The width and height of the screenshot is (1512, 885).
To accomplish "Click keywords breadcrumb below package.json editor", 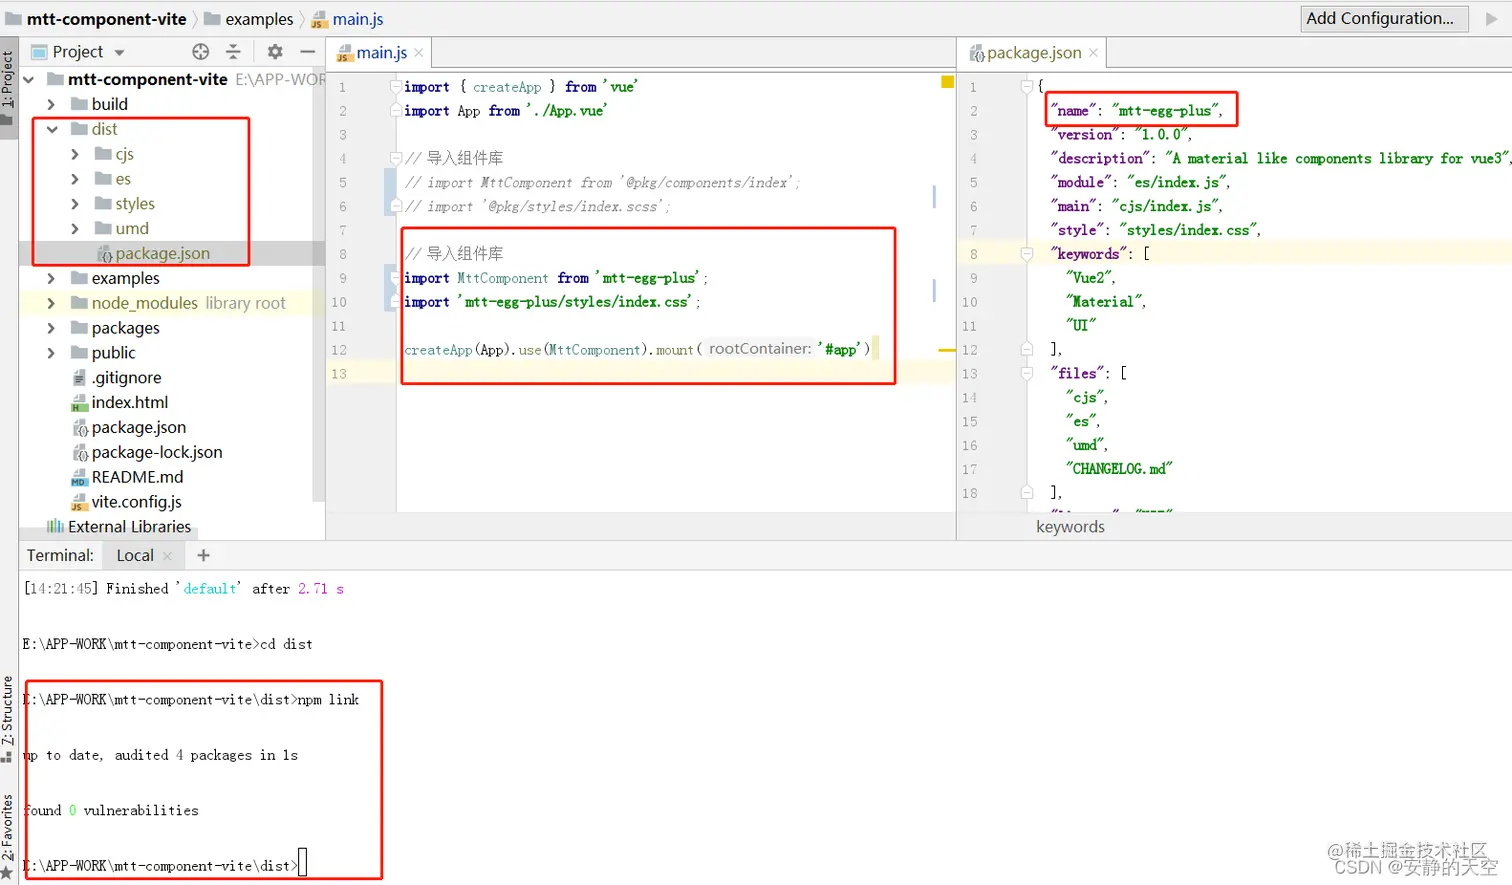I will tap(1070, 527).
